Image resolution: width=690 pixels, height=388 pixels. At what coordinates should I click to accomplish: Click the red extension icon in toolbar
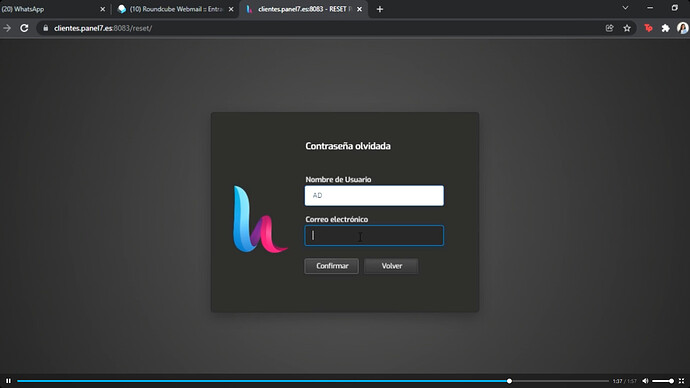coord(648,28)
